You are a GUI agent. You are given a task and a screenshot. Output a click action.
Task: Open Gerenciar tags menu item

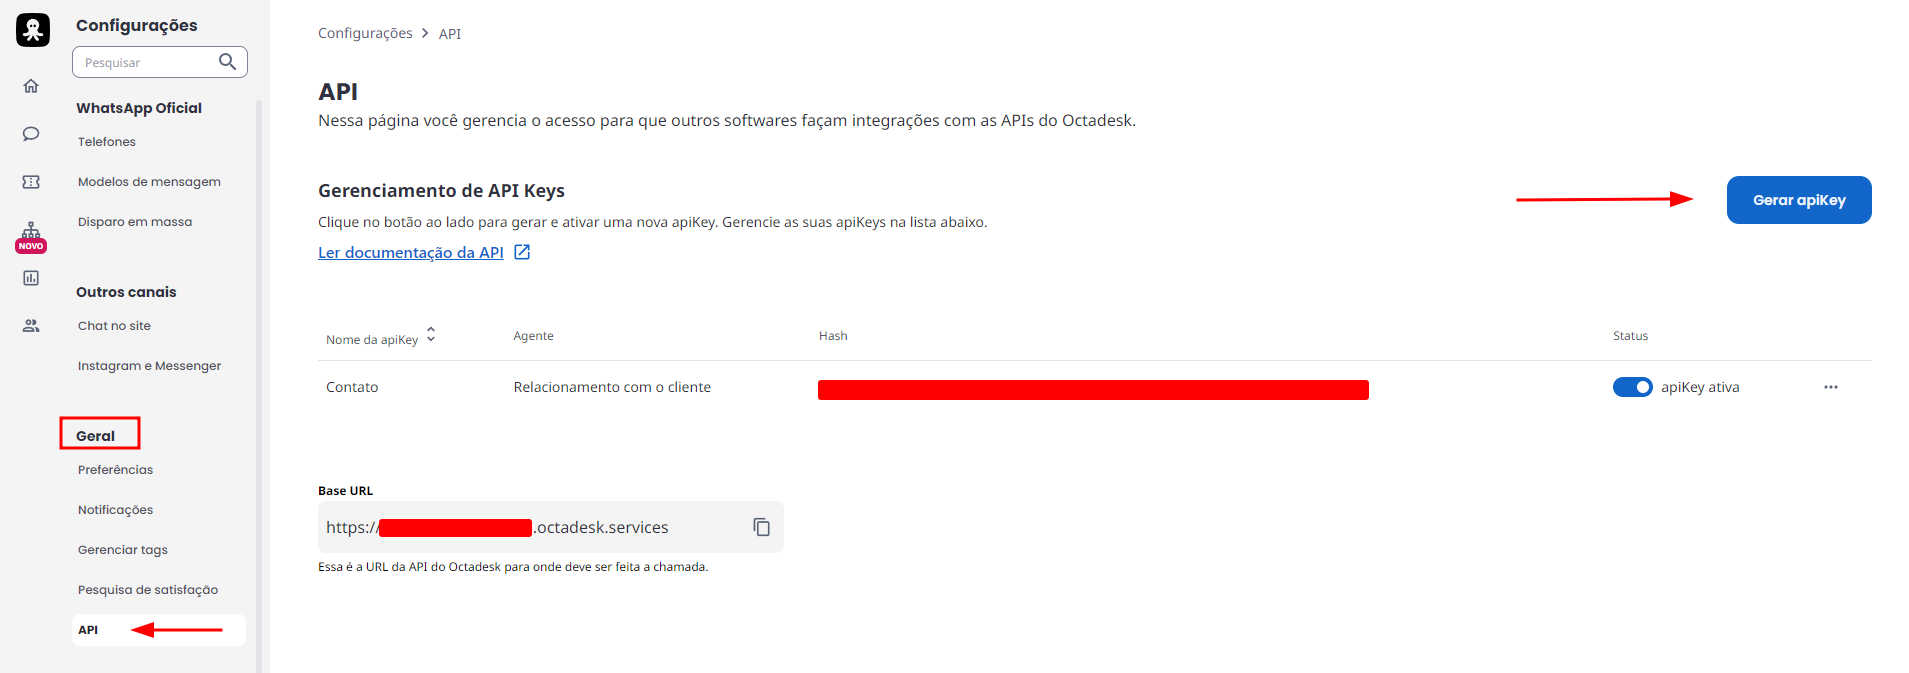(122, 550)
